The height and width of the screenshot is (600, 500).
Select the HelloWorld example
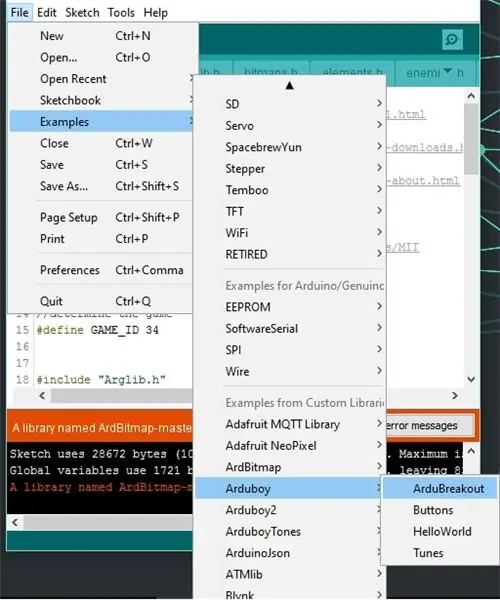tap(440, 532)
